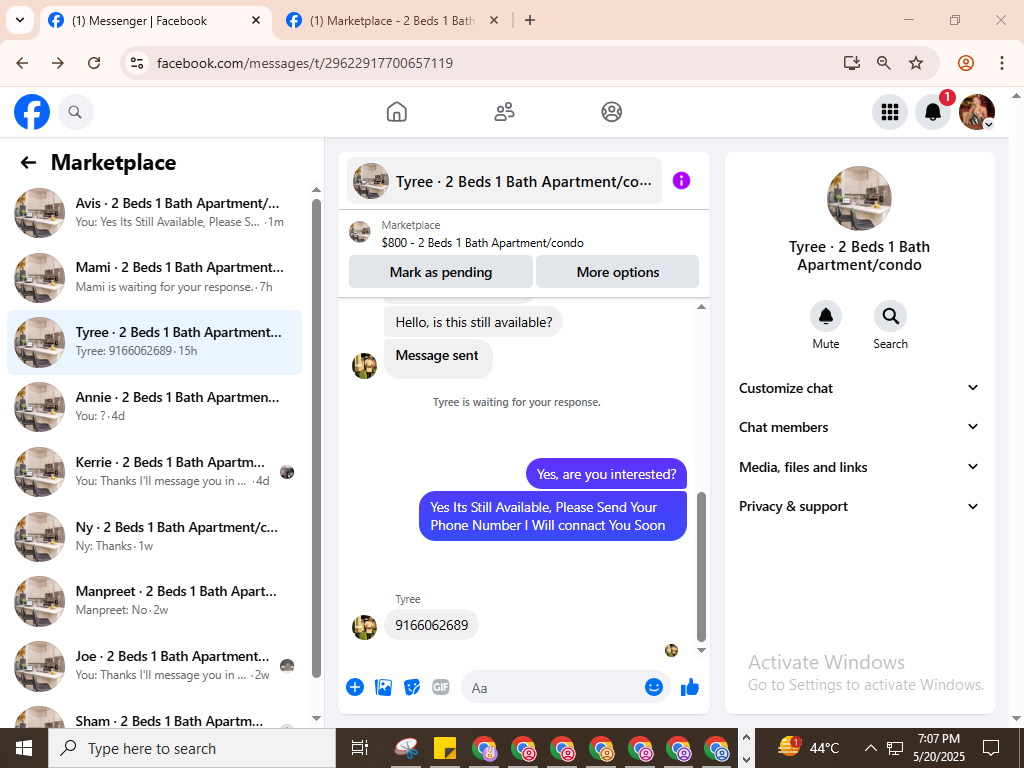Expand Media, files and links section
1024x768 pixels.
859,468
